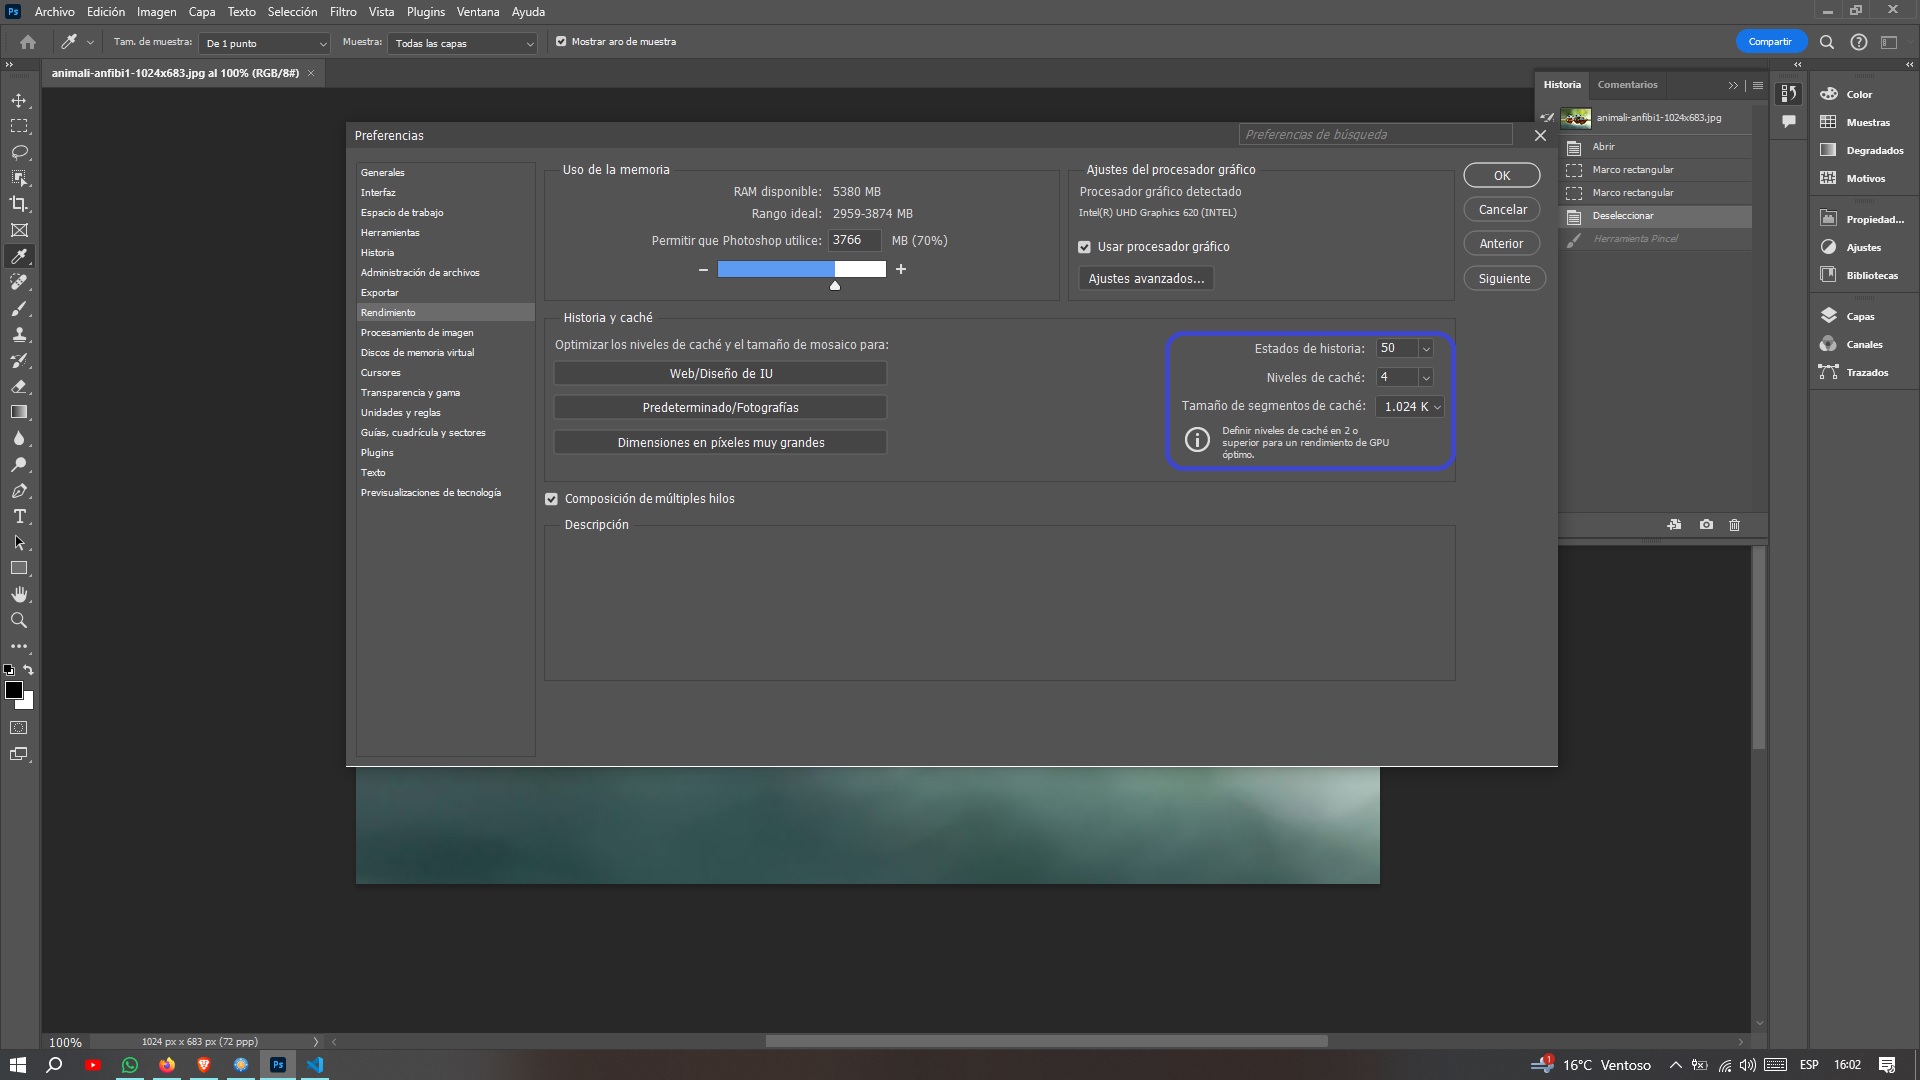Open the Color panel
The width and height of the screenshot is (1920, 1080).
tap(1859, 94)
